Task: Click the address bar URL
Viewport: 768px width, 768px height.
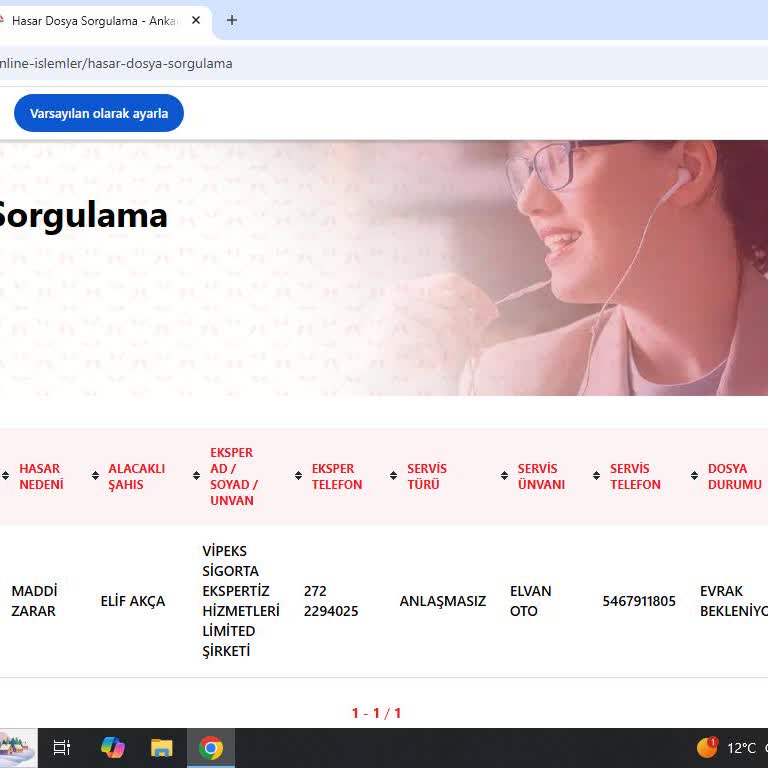Action: [116, 64]
